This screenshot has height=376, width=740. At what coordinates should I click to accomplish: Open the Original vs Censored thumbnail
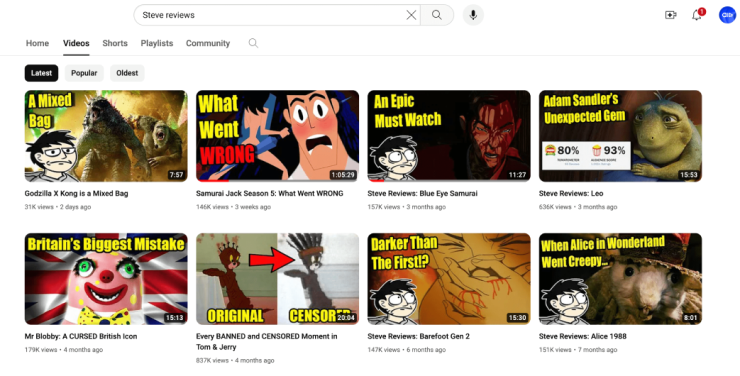click(278, 279)
